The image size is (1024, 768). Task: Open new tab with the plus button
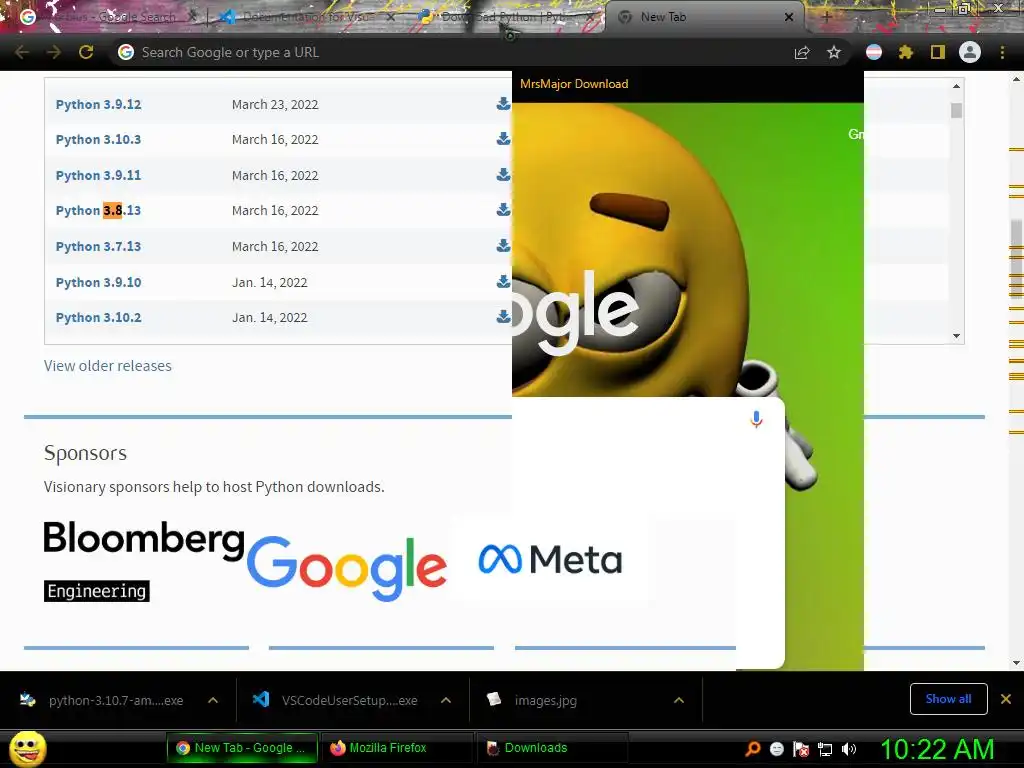(x=826, y=17)
